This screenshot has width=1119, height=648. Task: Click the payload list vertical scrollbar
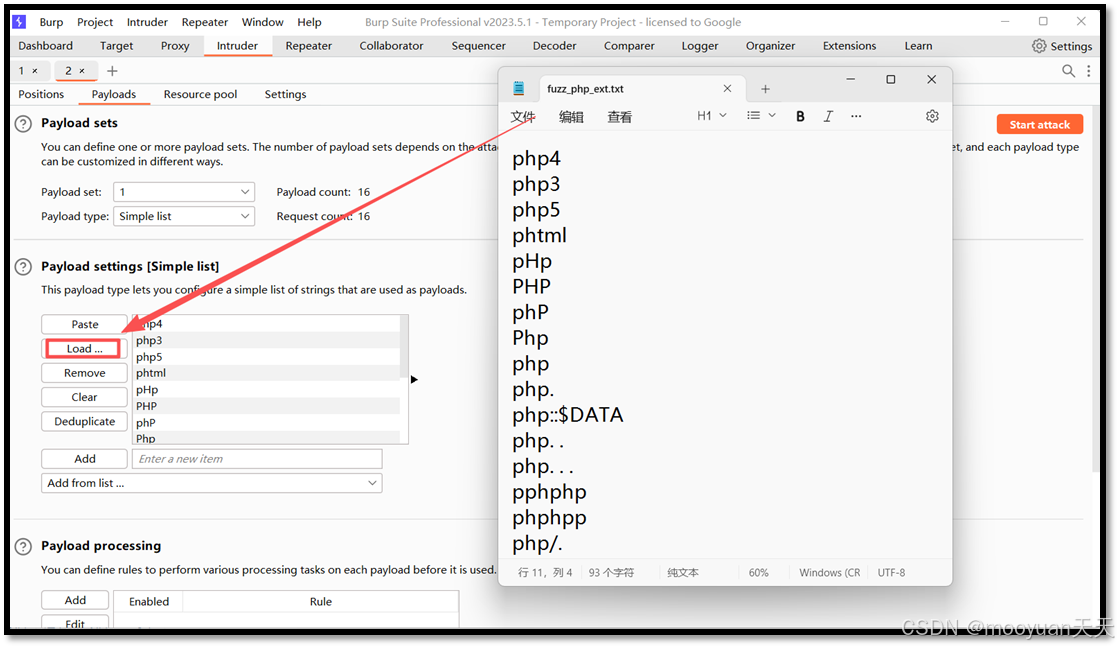pos(404,347)
